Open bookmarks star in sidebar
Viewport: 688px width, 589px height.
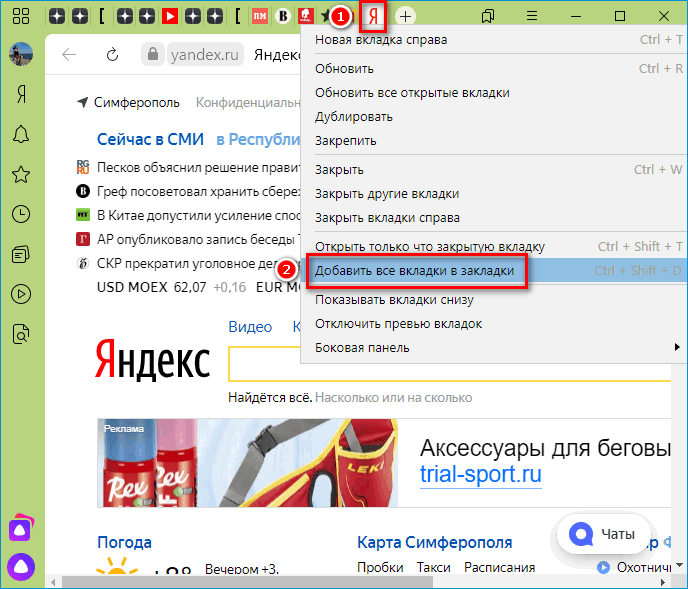click(x=21, y=175)
